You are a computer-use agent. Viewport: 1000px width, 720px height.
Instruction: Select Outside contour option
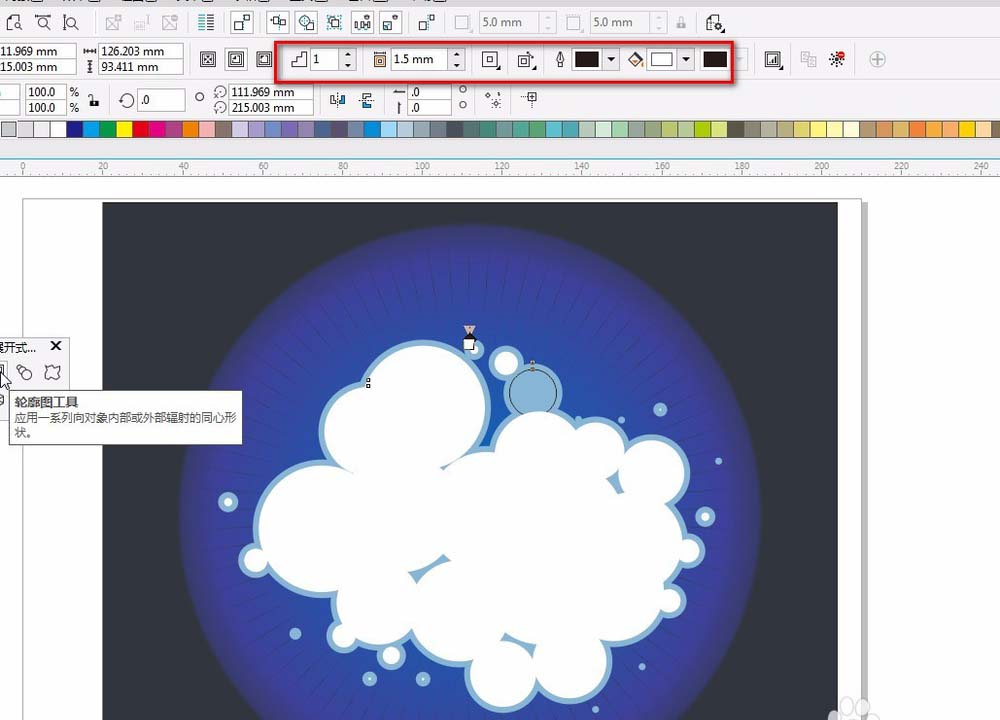[x=263, y=59]
